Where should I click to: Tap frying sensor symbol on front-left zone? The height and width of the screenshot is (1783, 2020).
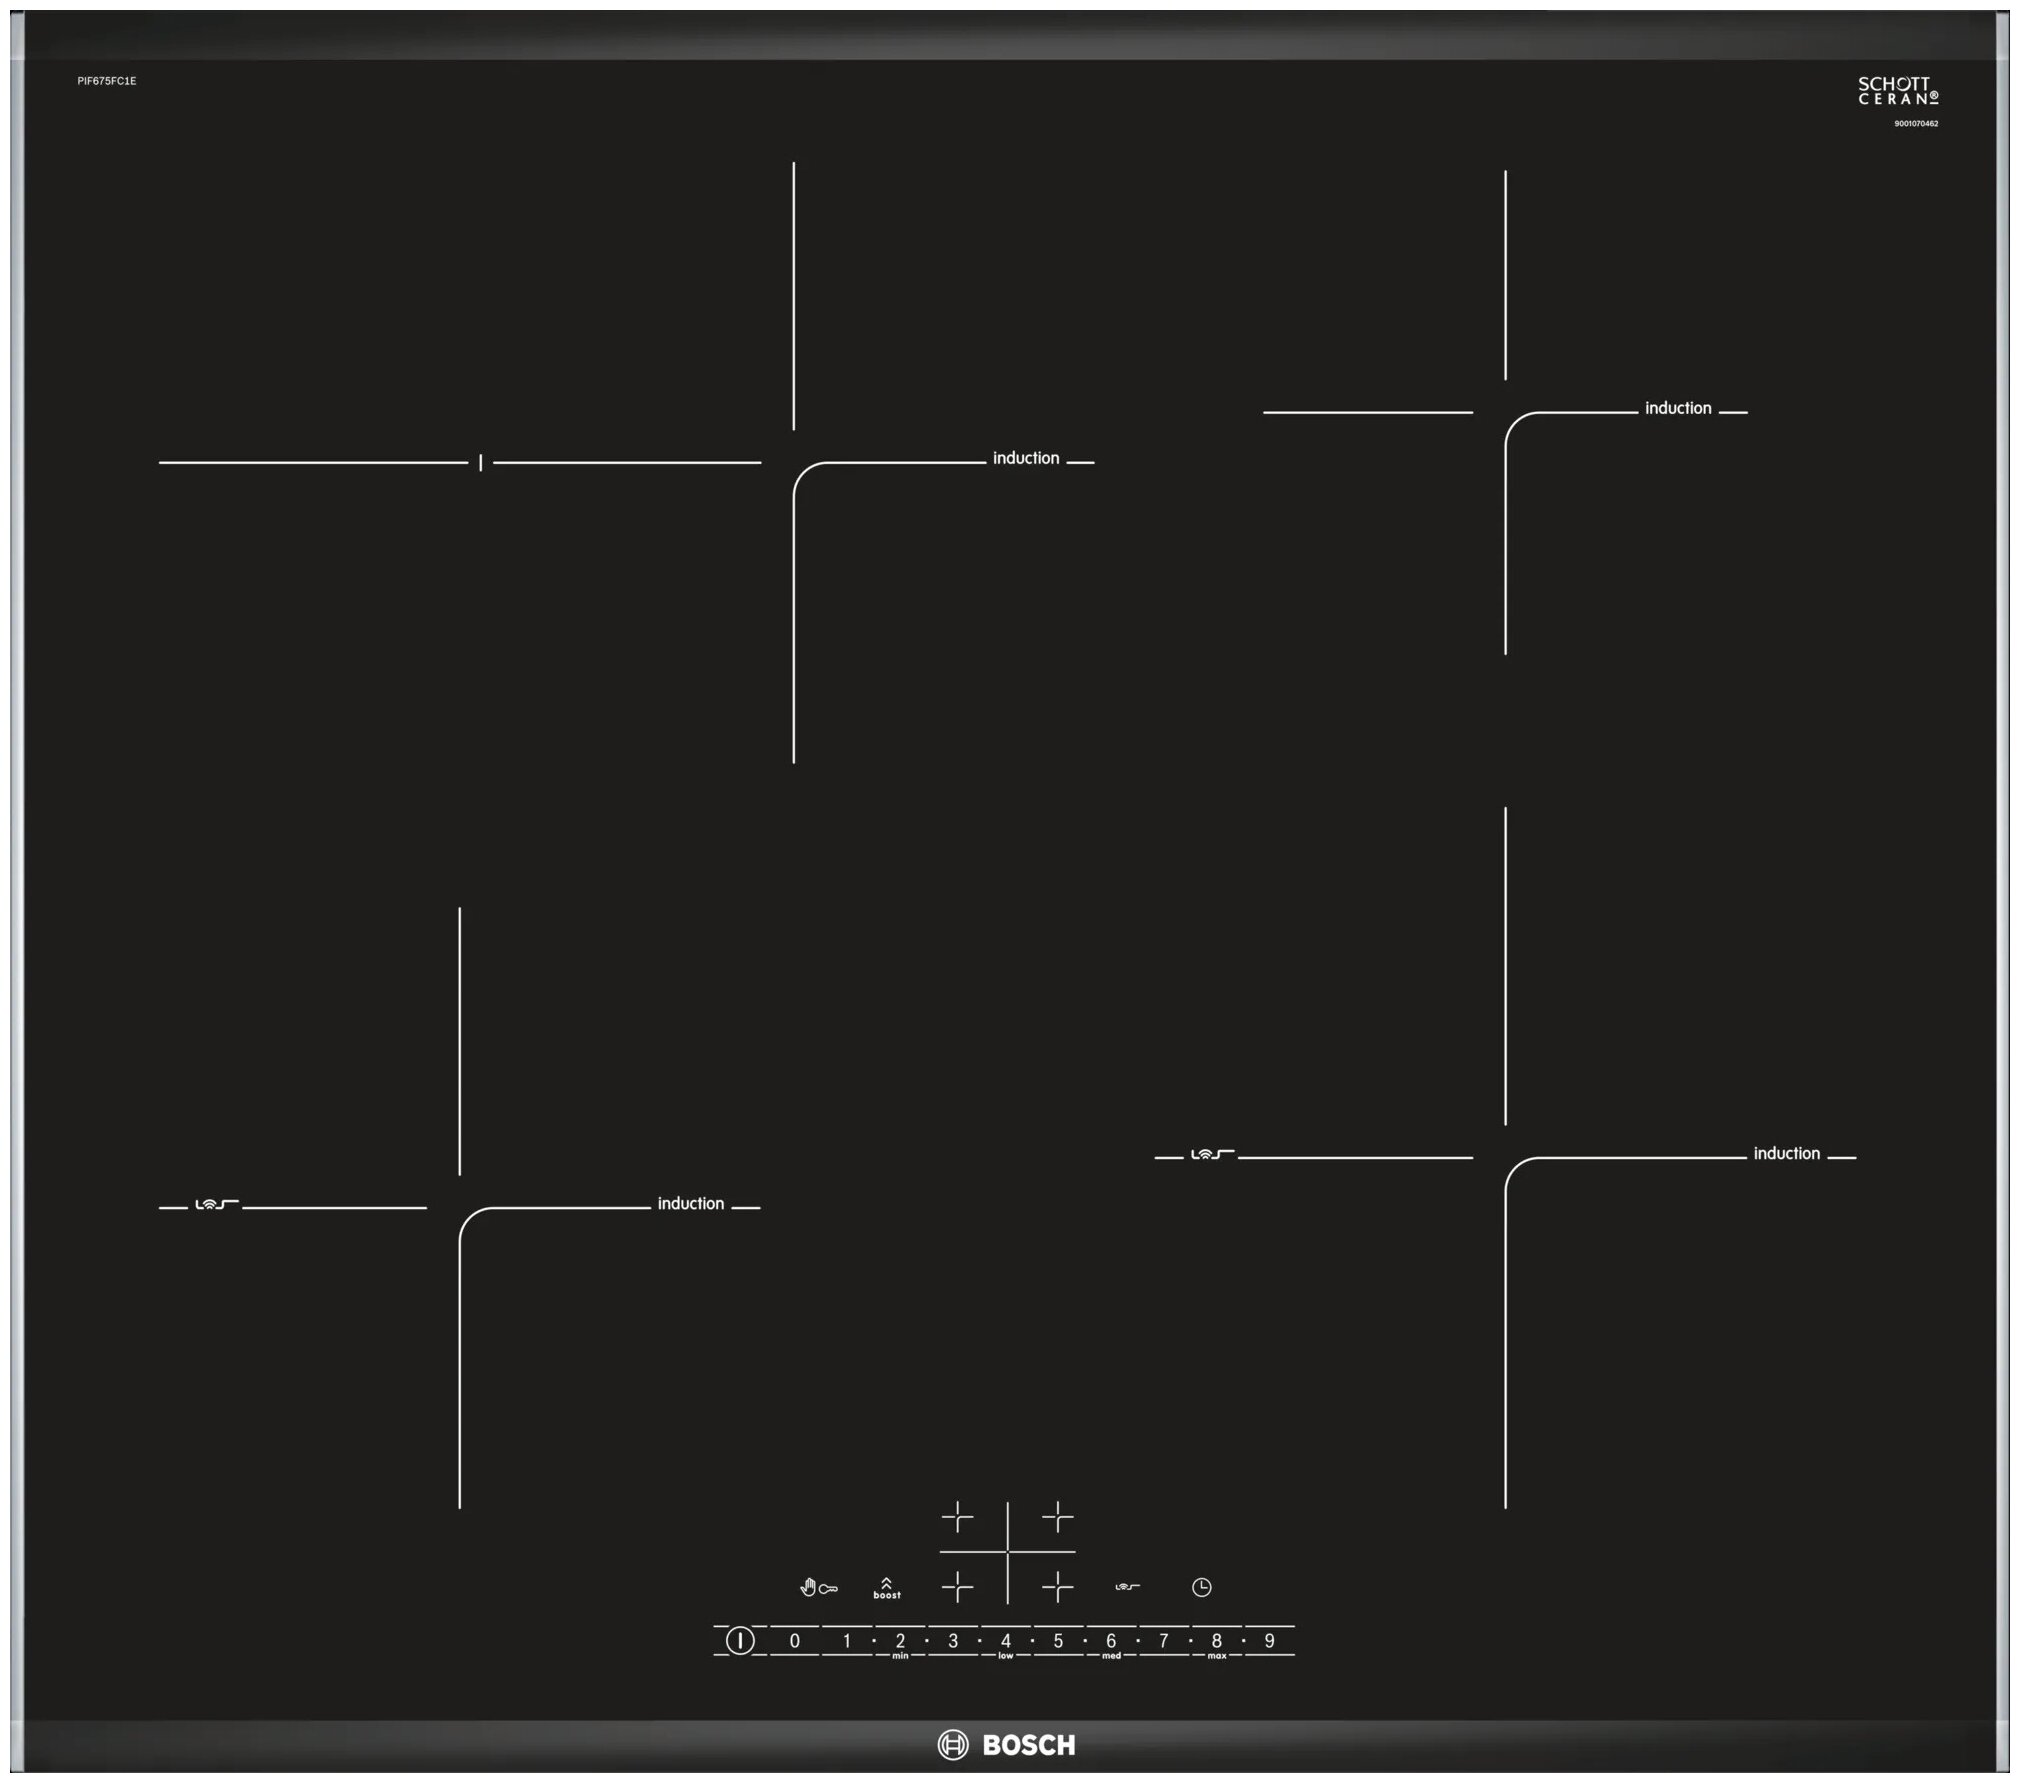tap(215, 1205)
